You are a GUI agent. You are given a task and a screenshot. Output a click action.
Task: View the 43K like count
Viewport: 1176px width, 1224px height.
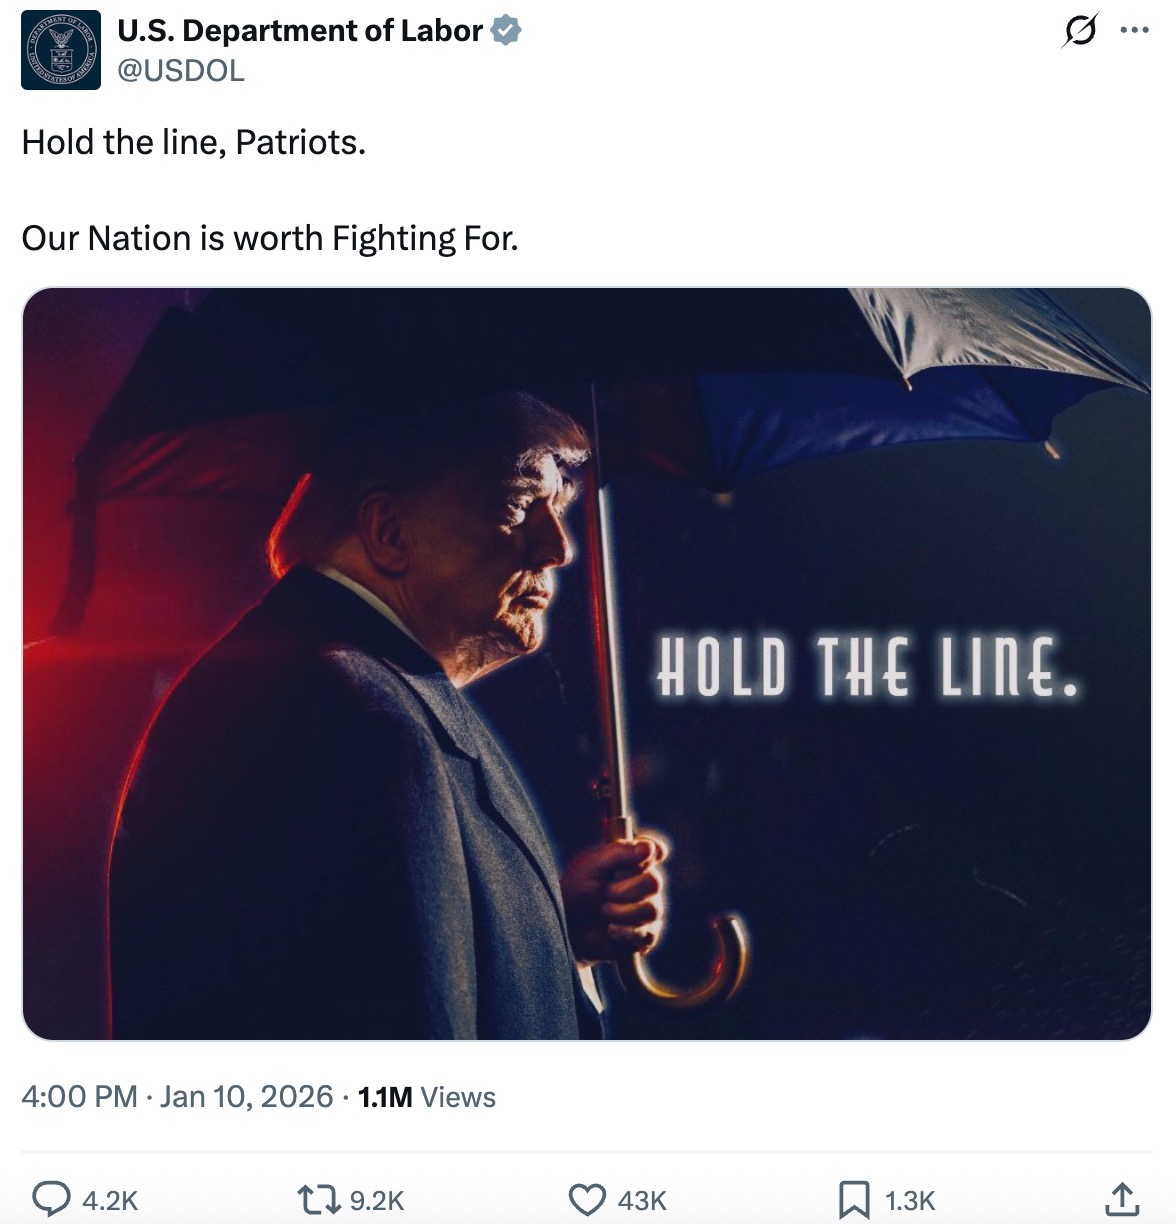[x=643, y=1197]
